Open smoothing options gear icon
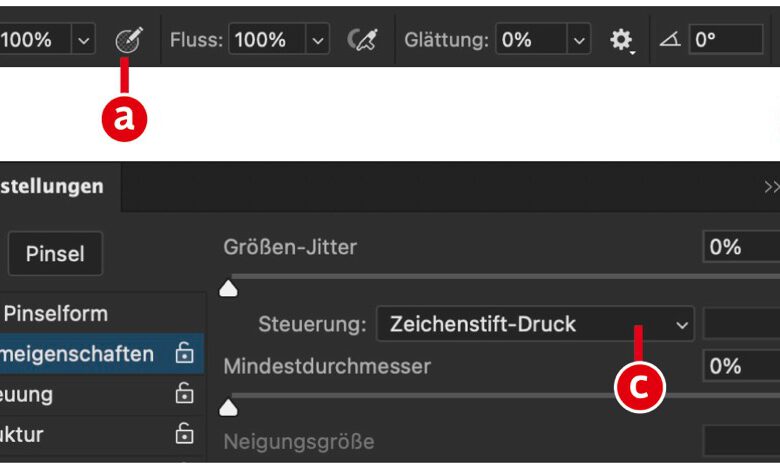 pos(622,40)
